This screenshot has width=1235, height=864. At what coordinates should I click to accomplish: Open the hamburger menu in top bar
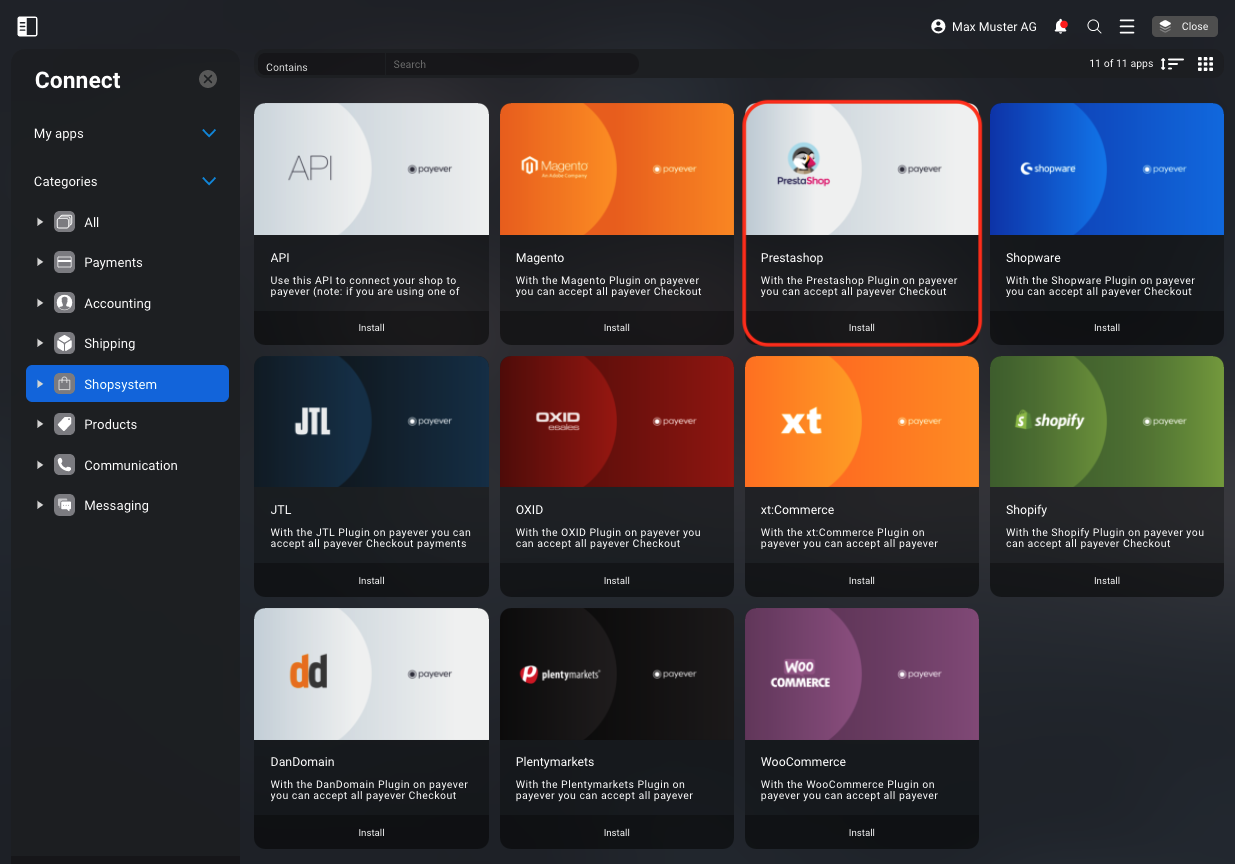tap(1127, 27)
